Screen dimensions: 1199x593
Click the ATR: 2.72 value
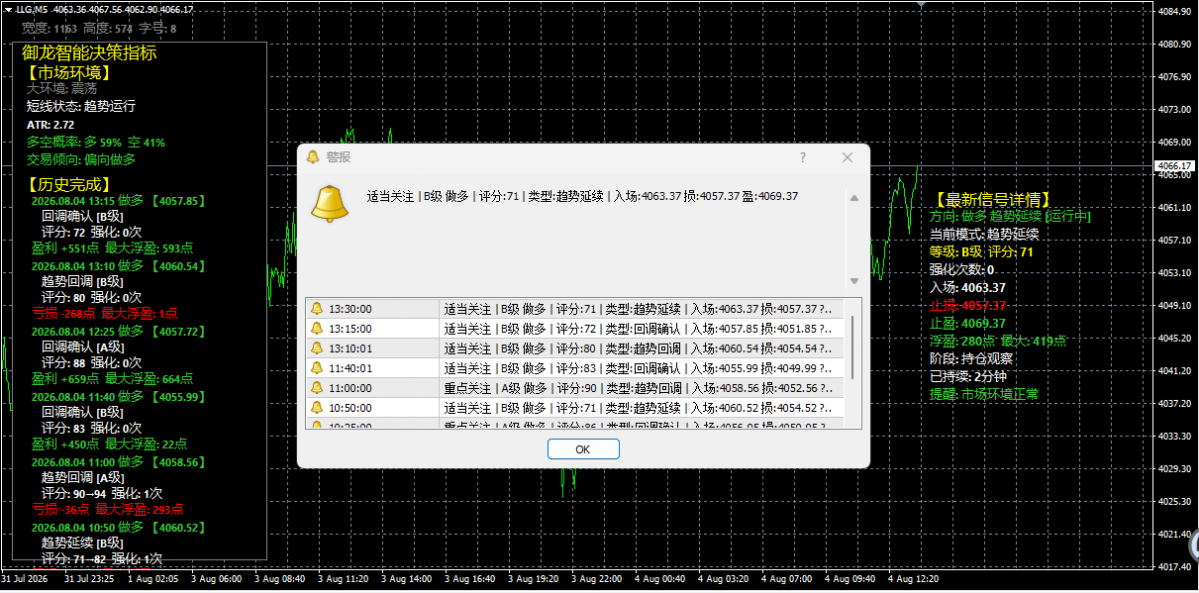point(50,124)
